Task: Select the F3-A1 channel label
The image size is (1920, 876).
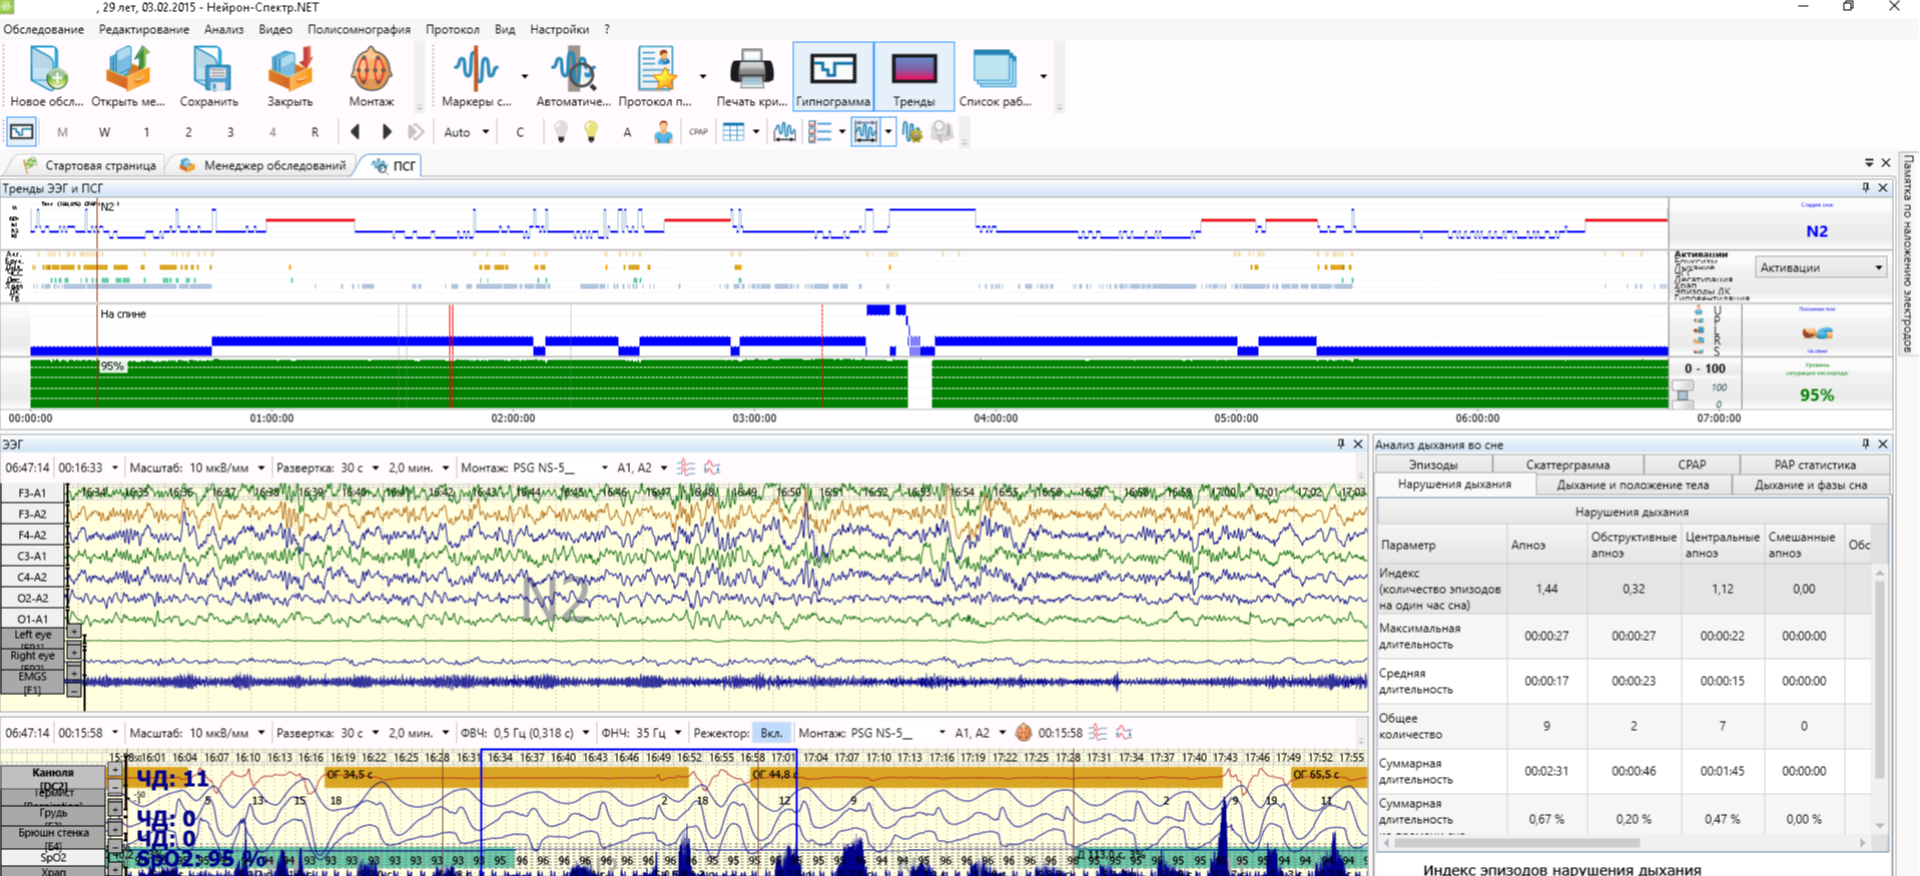Action: (32, 493)
